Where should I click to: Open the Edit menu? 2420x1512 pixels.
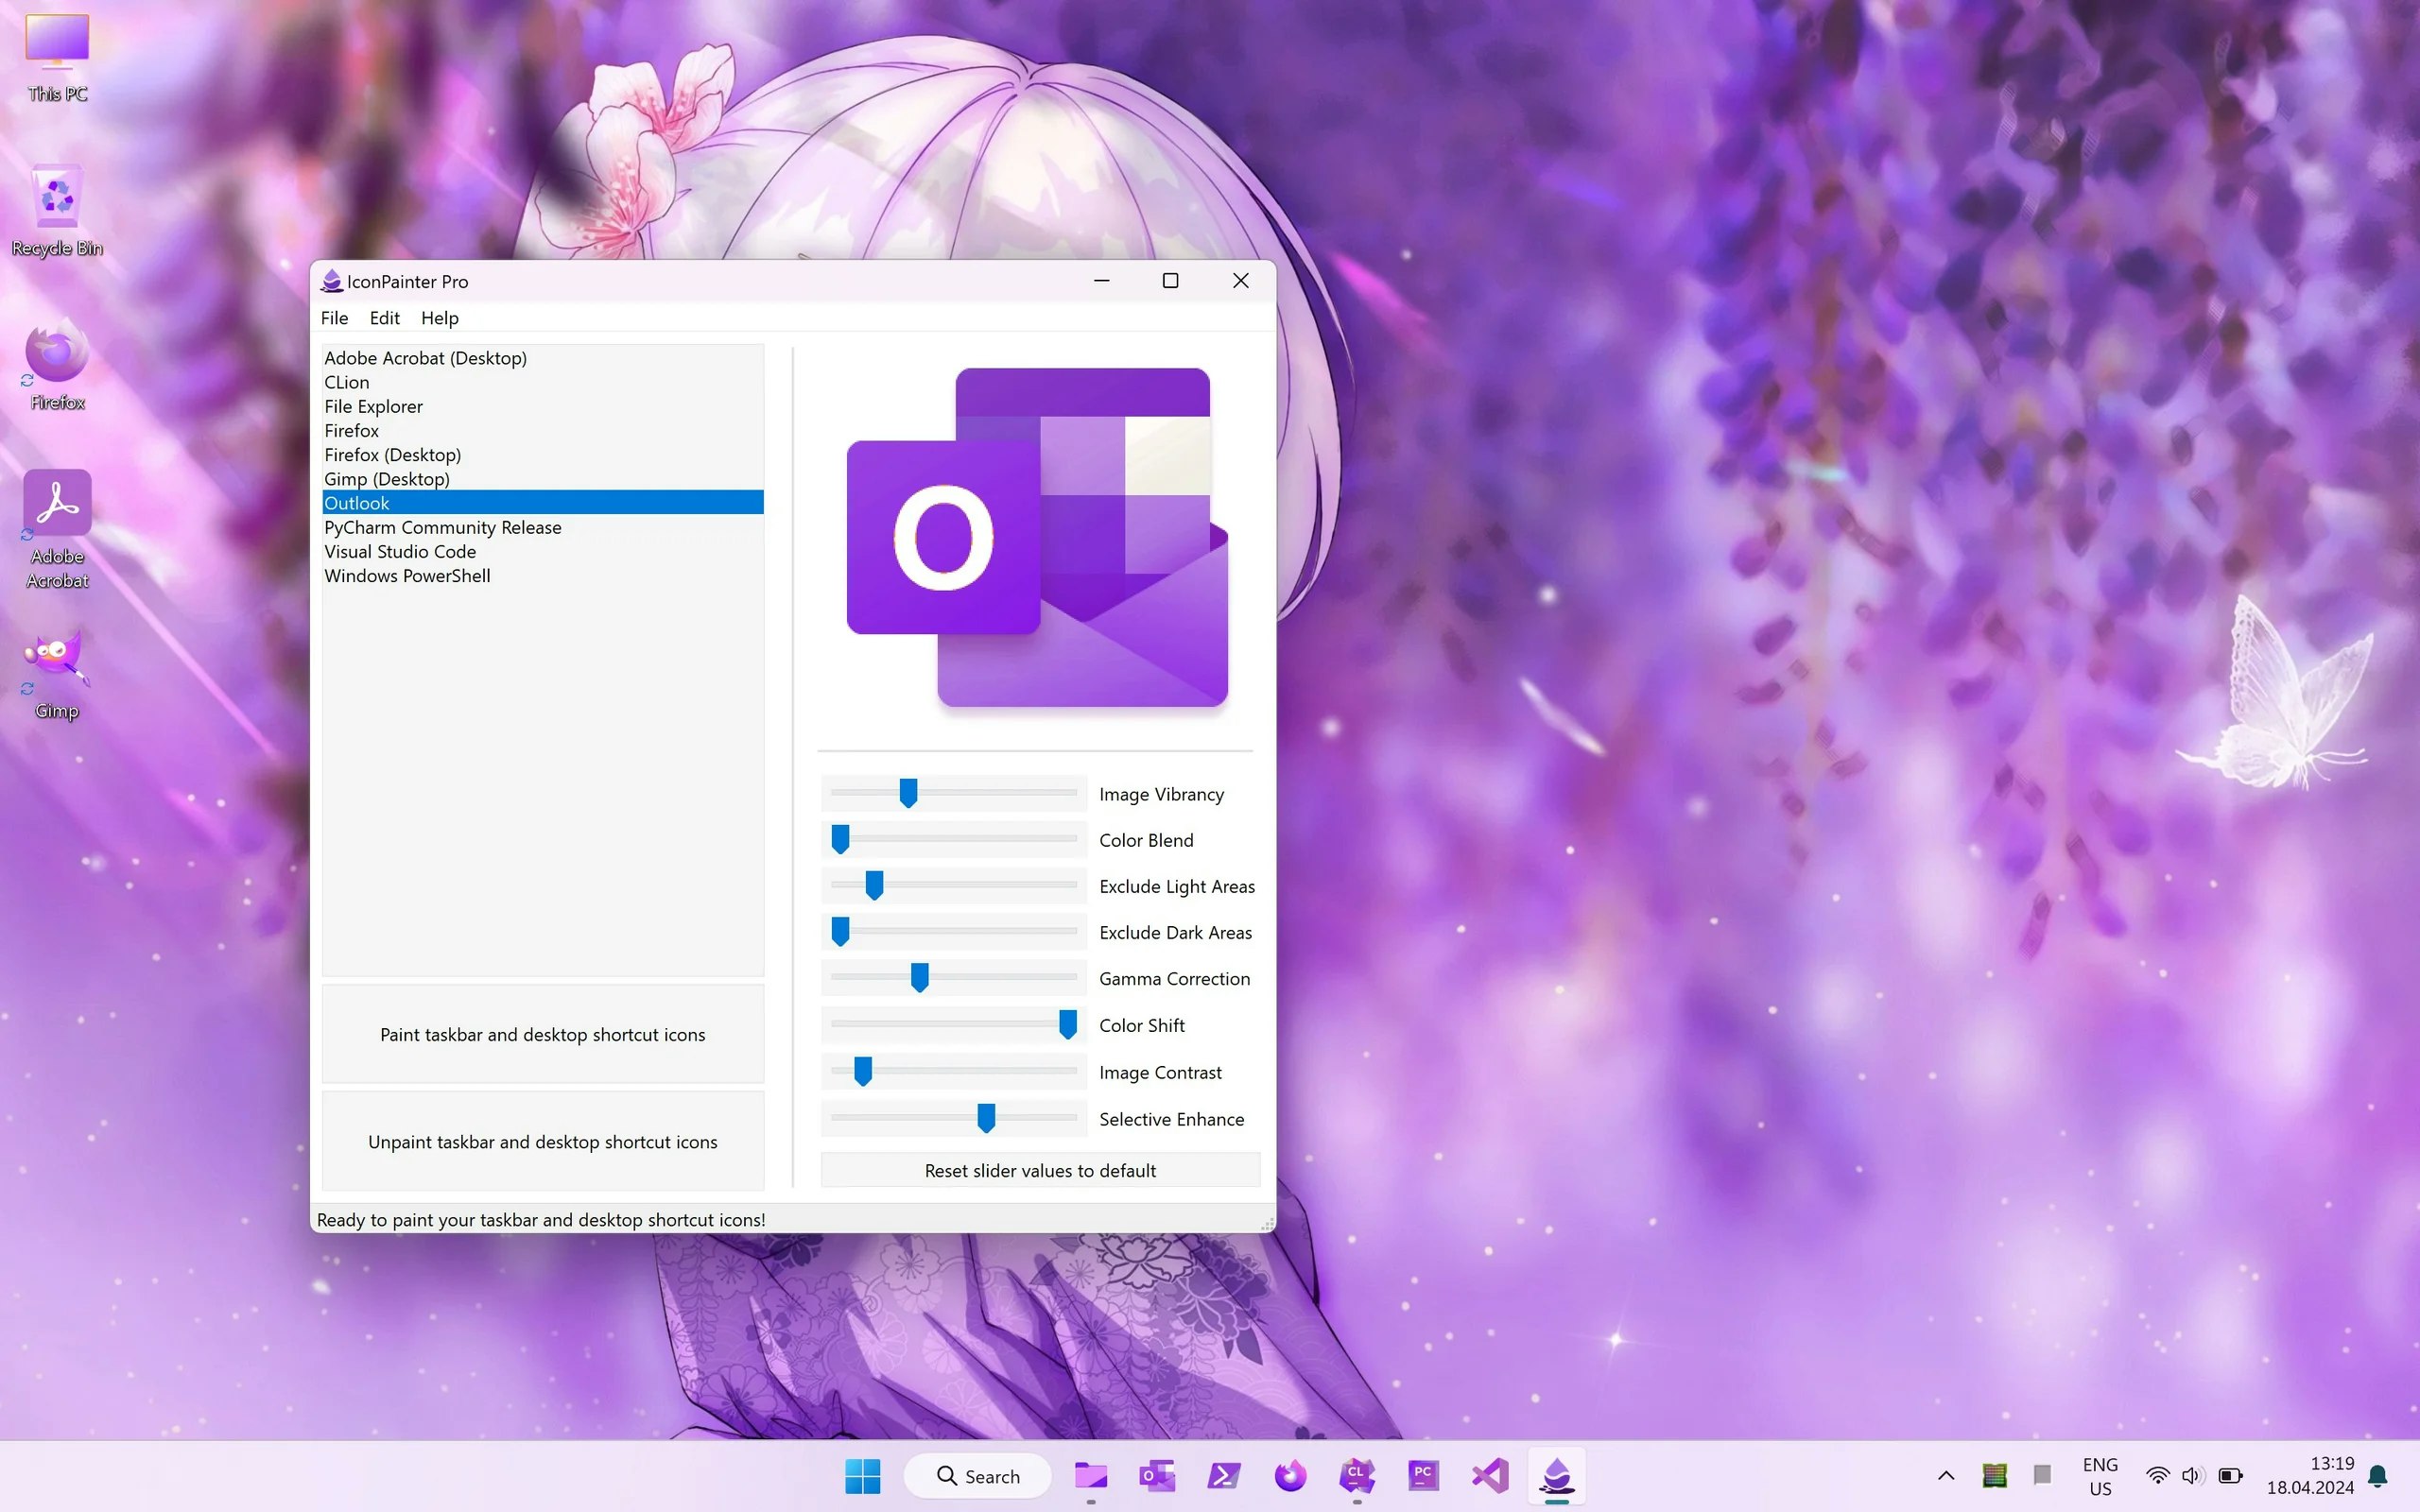click(x=384, y=318)
